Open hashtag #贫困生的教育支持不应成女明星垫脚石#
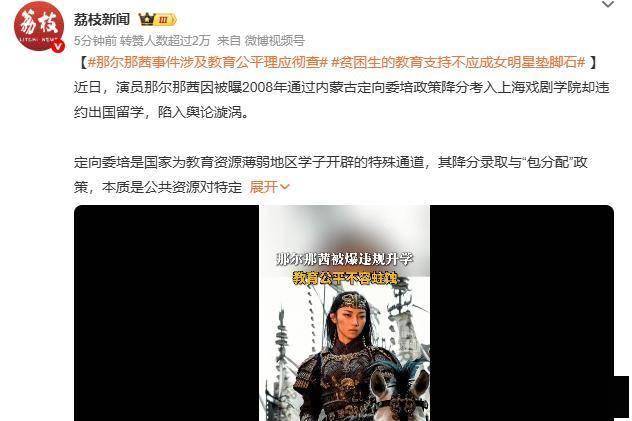The width and height of the screenshot is (632, 421). tap(458, 62)
